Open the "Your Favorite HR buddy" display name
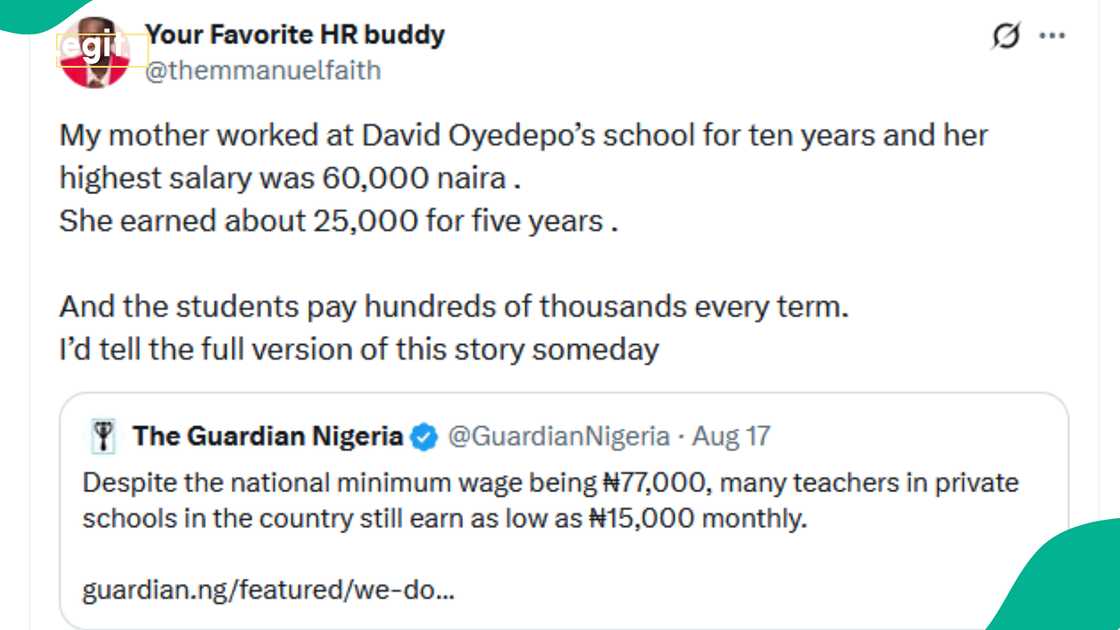This screenshot has width=1120, height=630. (x=295, y=35)
